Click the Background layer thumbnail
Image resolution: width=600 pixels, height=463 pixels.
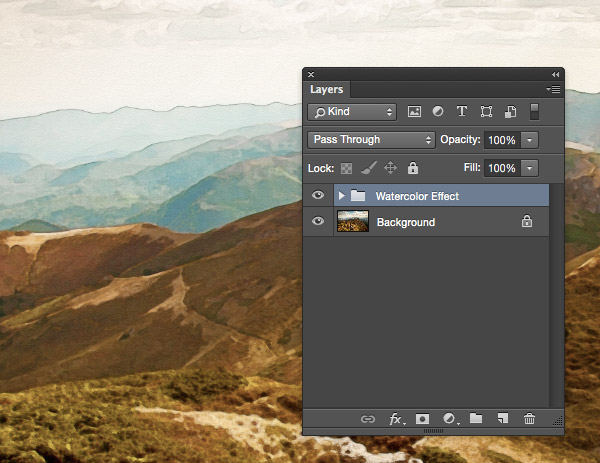pos(353,221)
